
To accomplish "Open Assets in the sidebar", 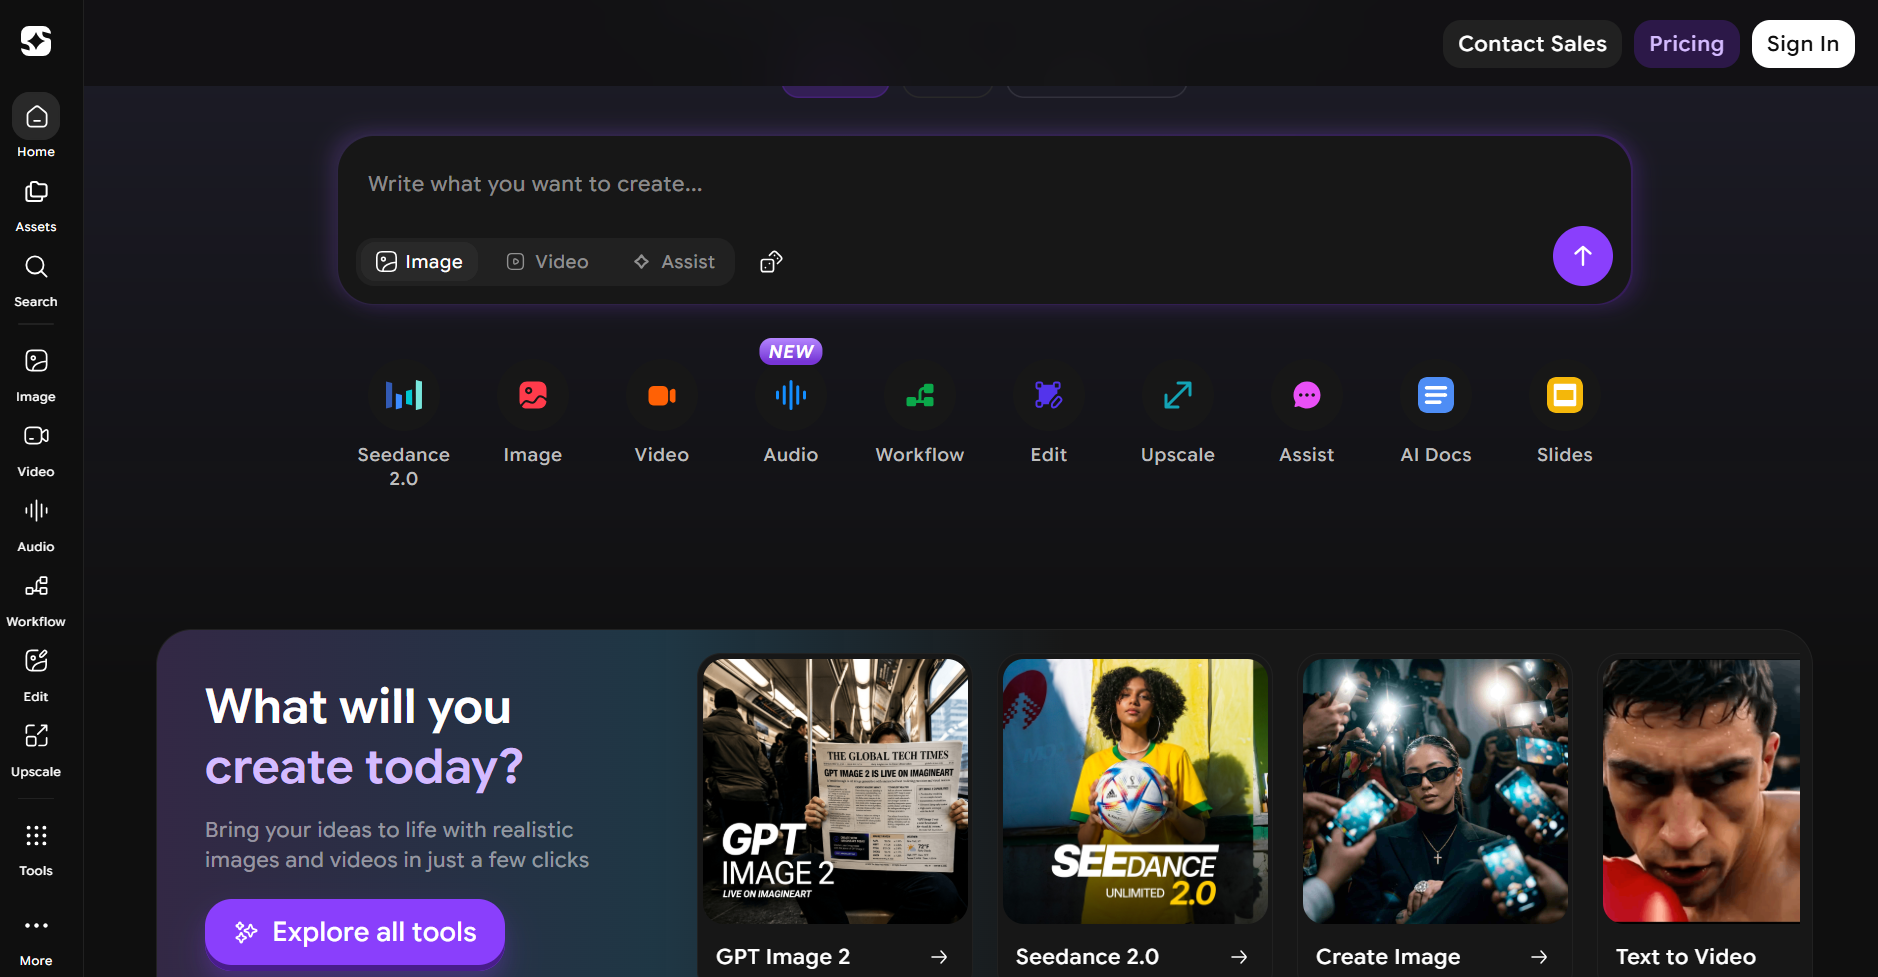I will 36,204.
